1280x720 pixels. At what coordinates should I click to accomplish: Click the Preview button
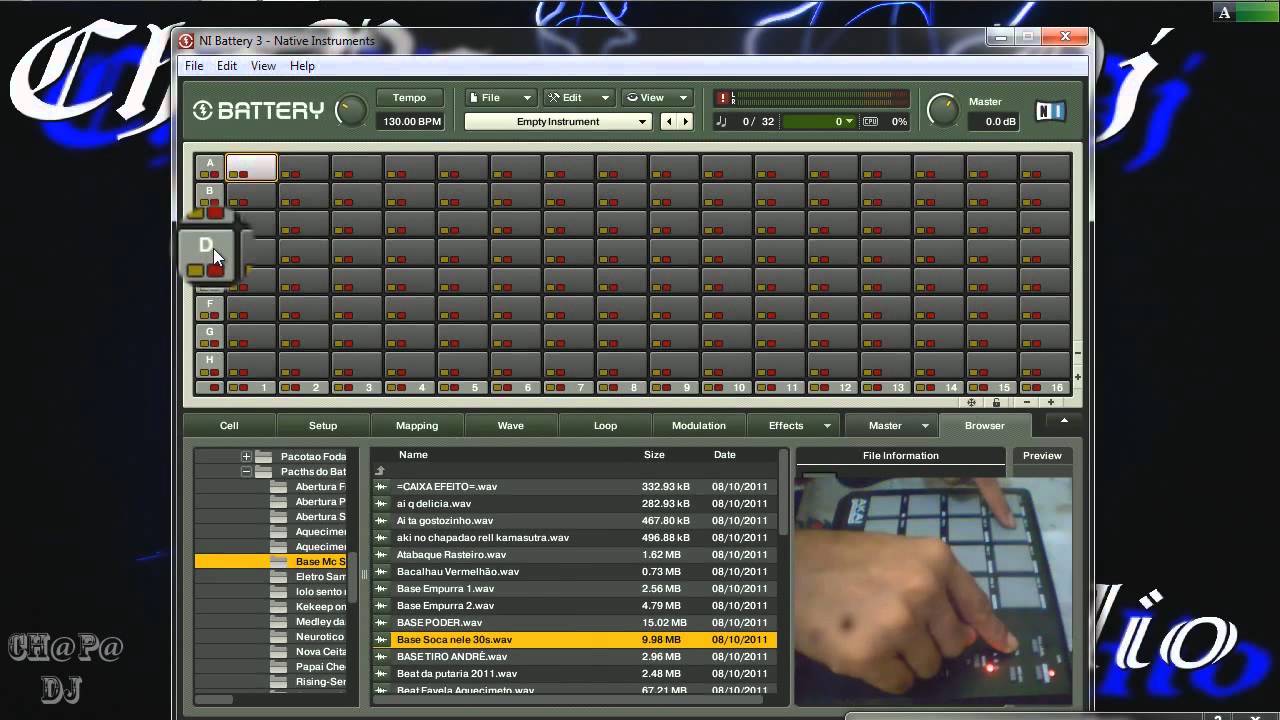(1042, 455)
